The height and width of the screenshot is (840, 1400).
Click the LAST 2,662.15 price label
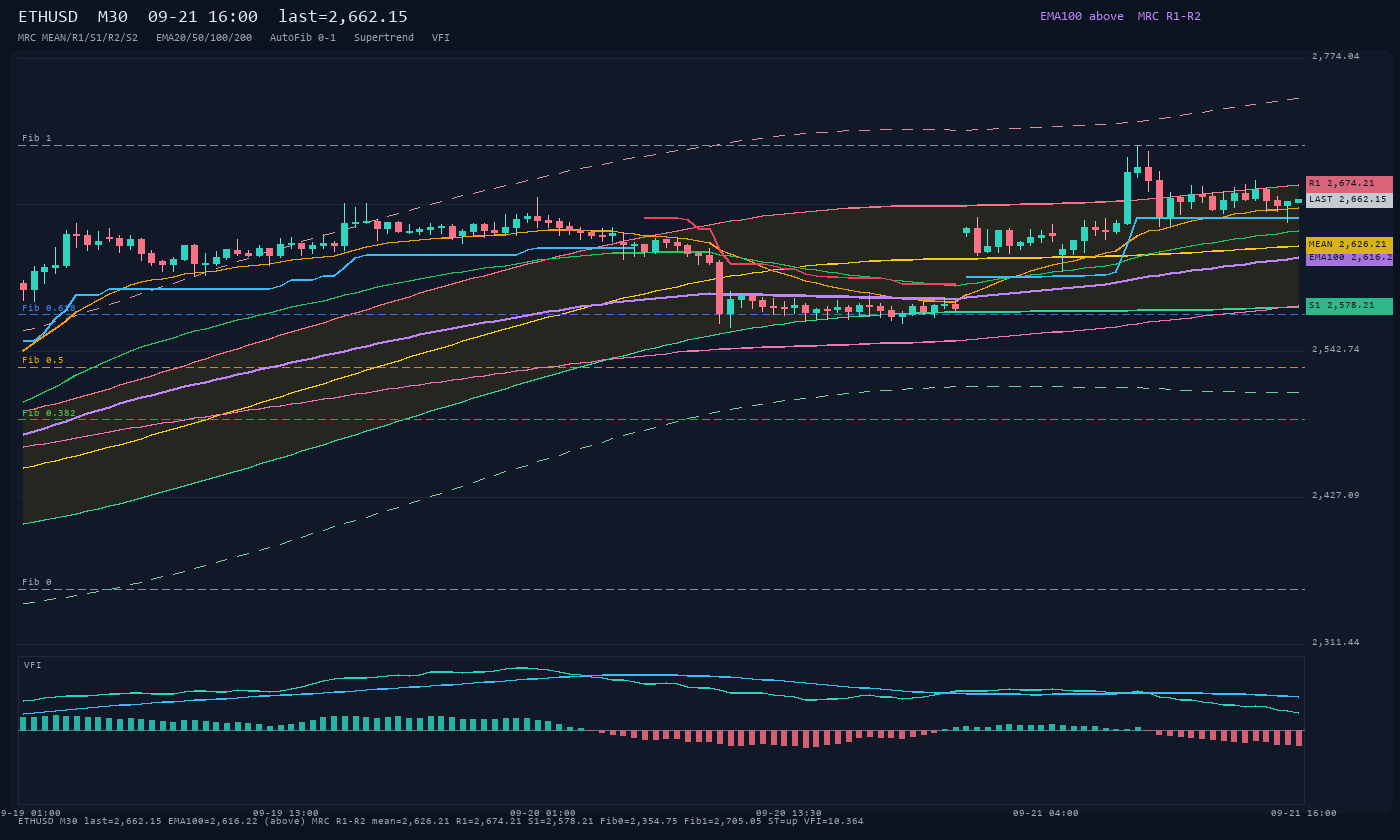pos(1349,200)
